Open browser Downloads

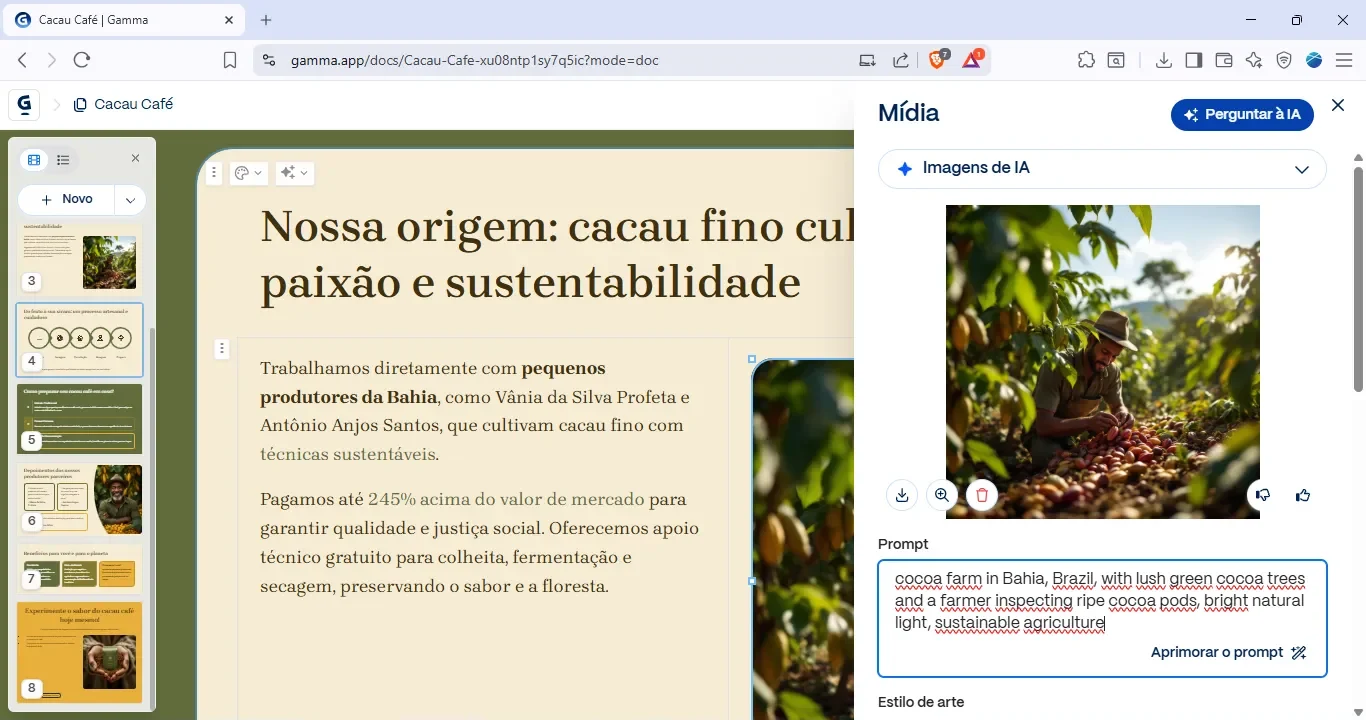(1163, 60)
